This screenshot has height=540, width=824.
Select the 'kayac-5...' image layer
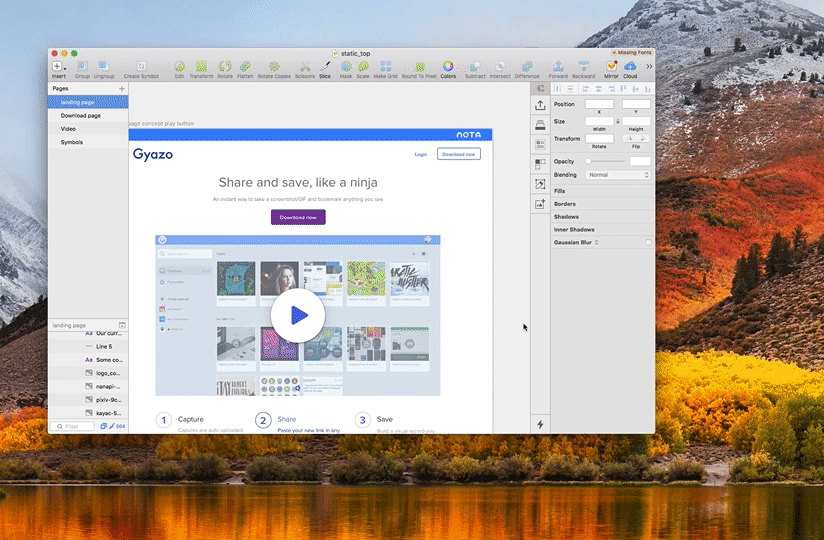tap(88, 413)
